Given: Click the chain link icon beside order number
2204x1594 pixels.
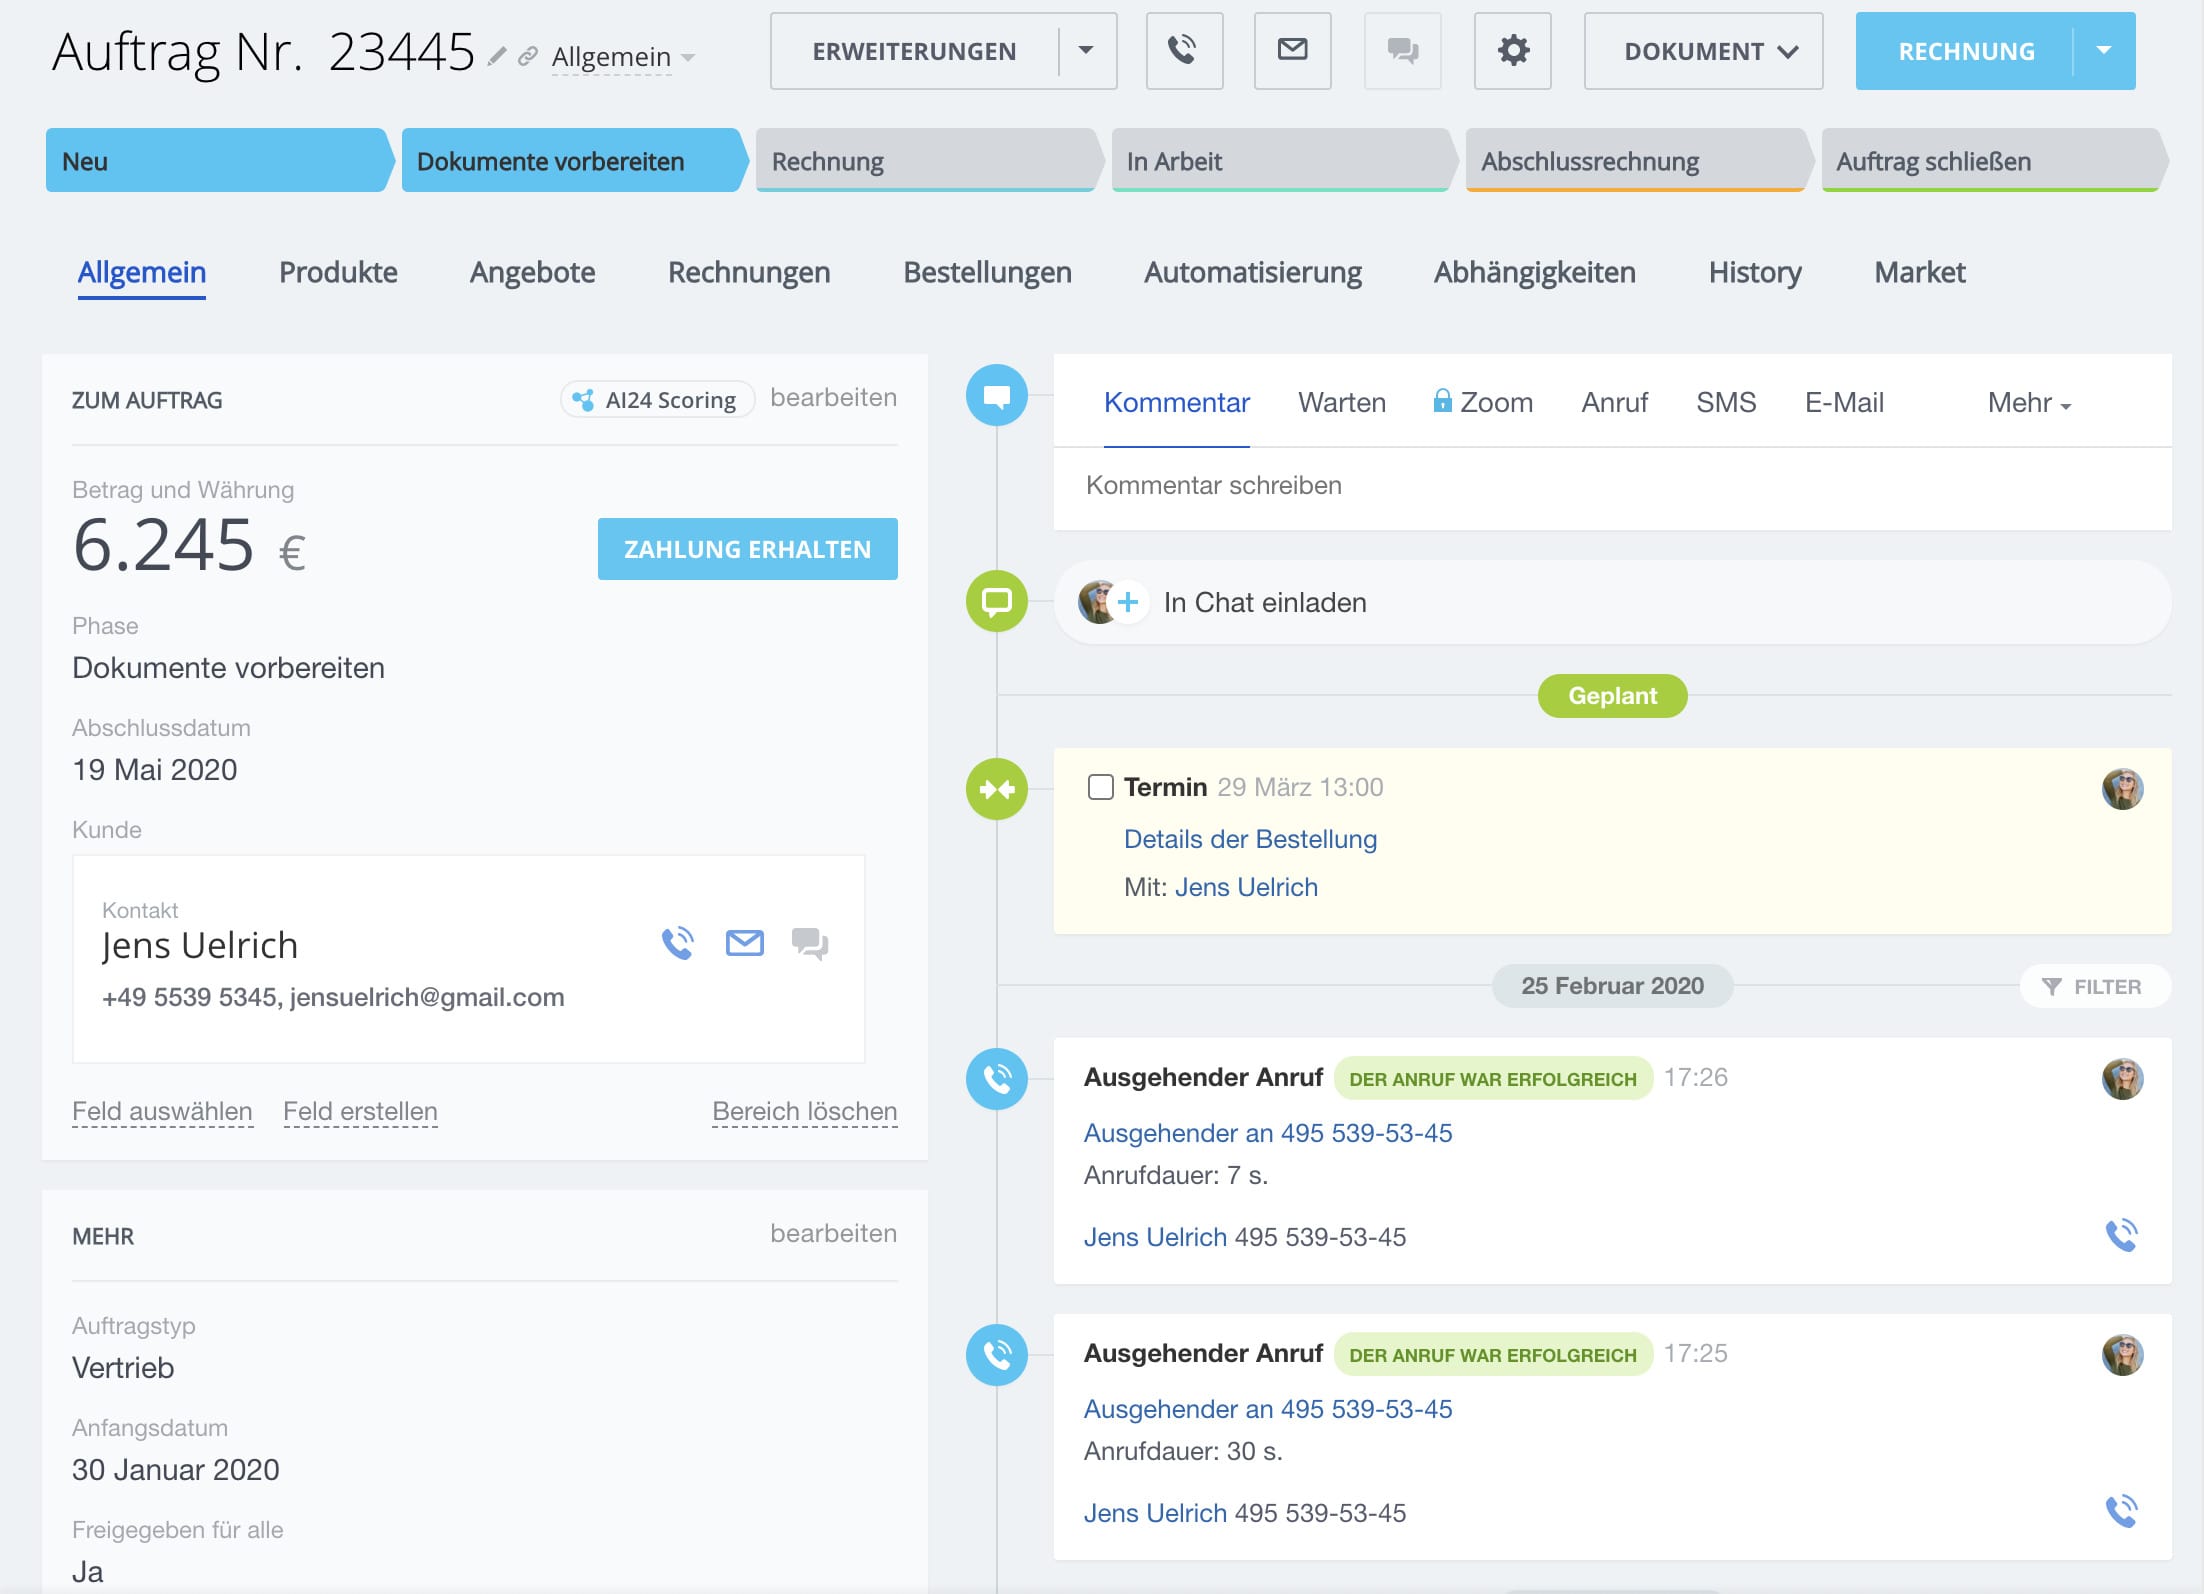Looking at the screenshot, I should point(528,57).
